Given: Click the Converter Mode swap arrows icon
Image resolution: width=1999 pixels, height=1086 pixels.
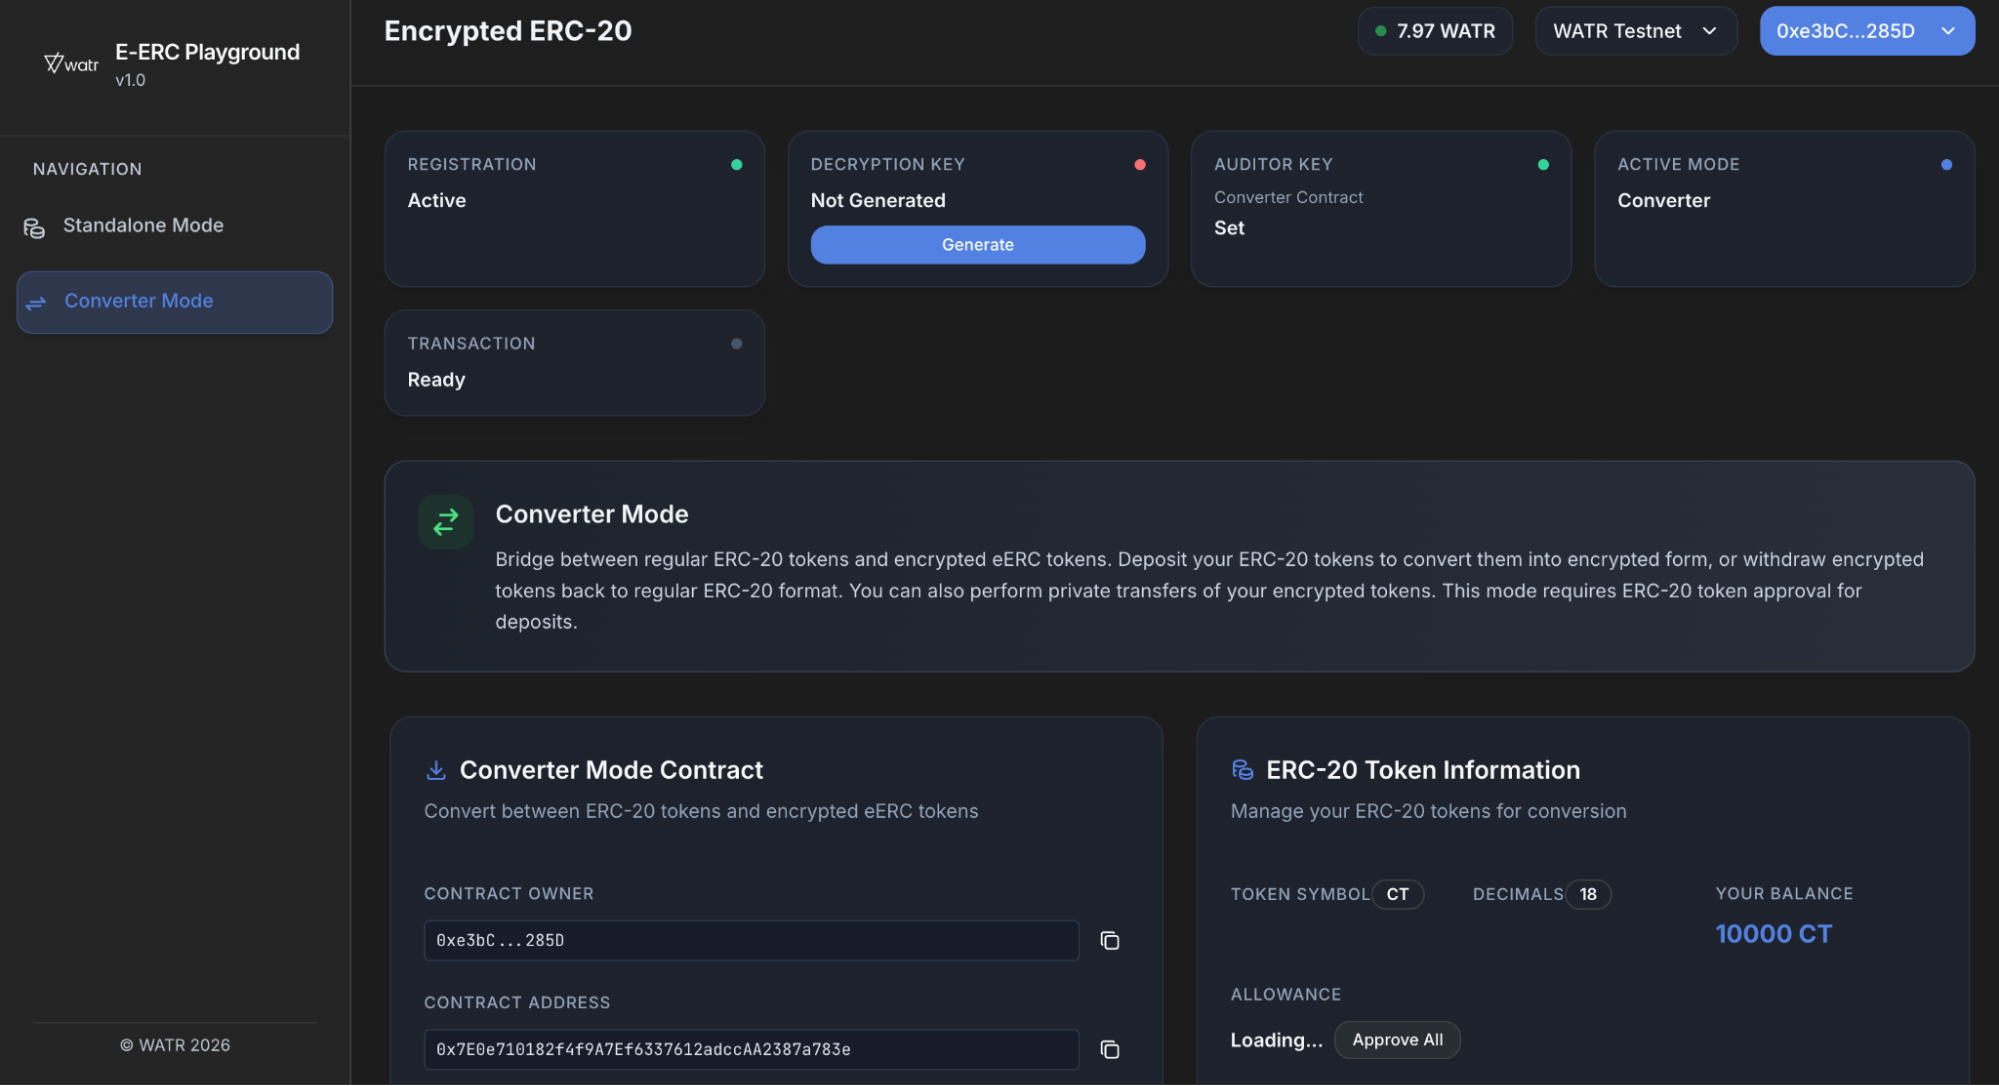Looking at the screenshot, I should (36, 303).
